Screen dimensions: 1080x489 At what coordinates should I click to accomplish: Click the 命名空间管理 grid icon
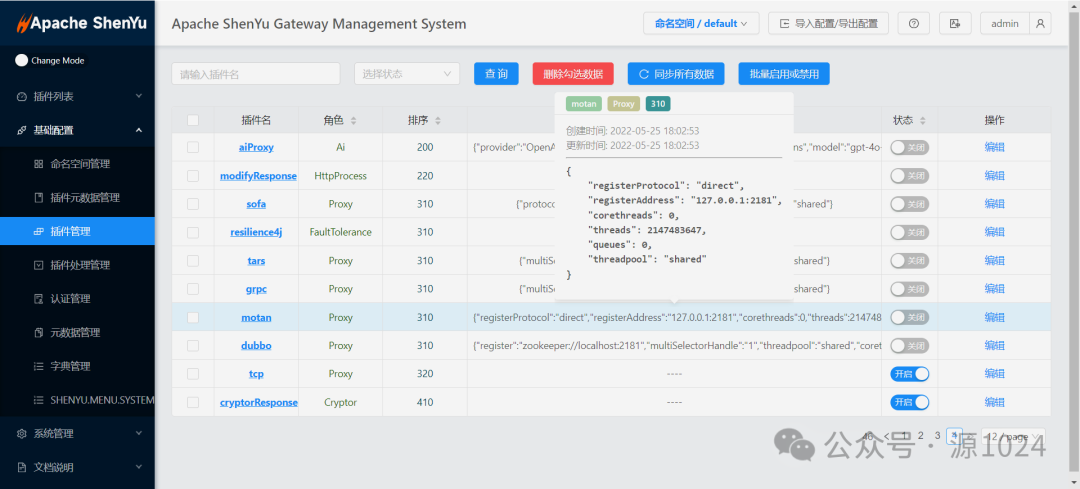39,164
